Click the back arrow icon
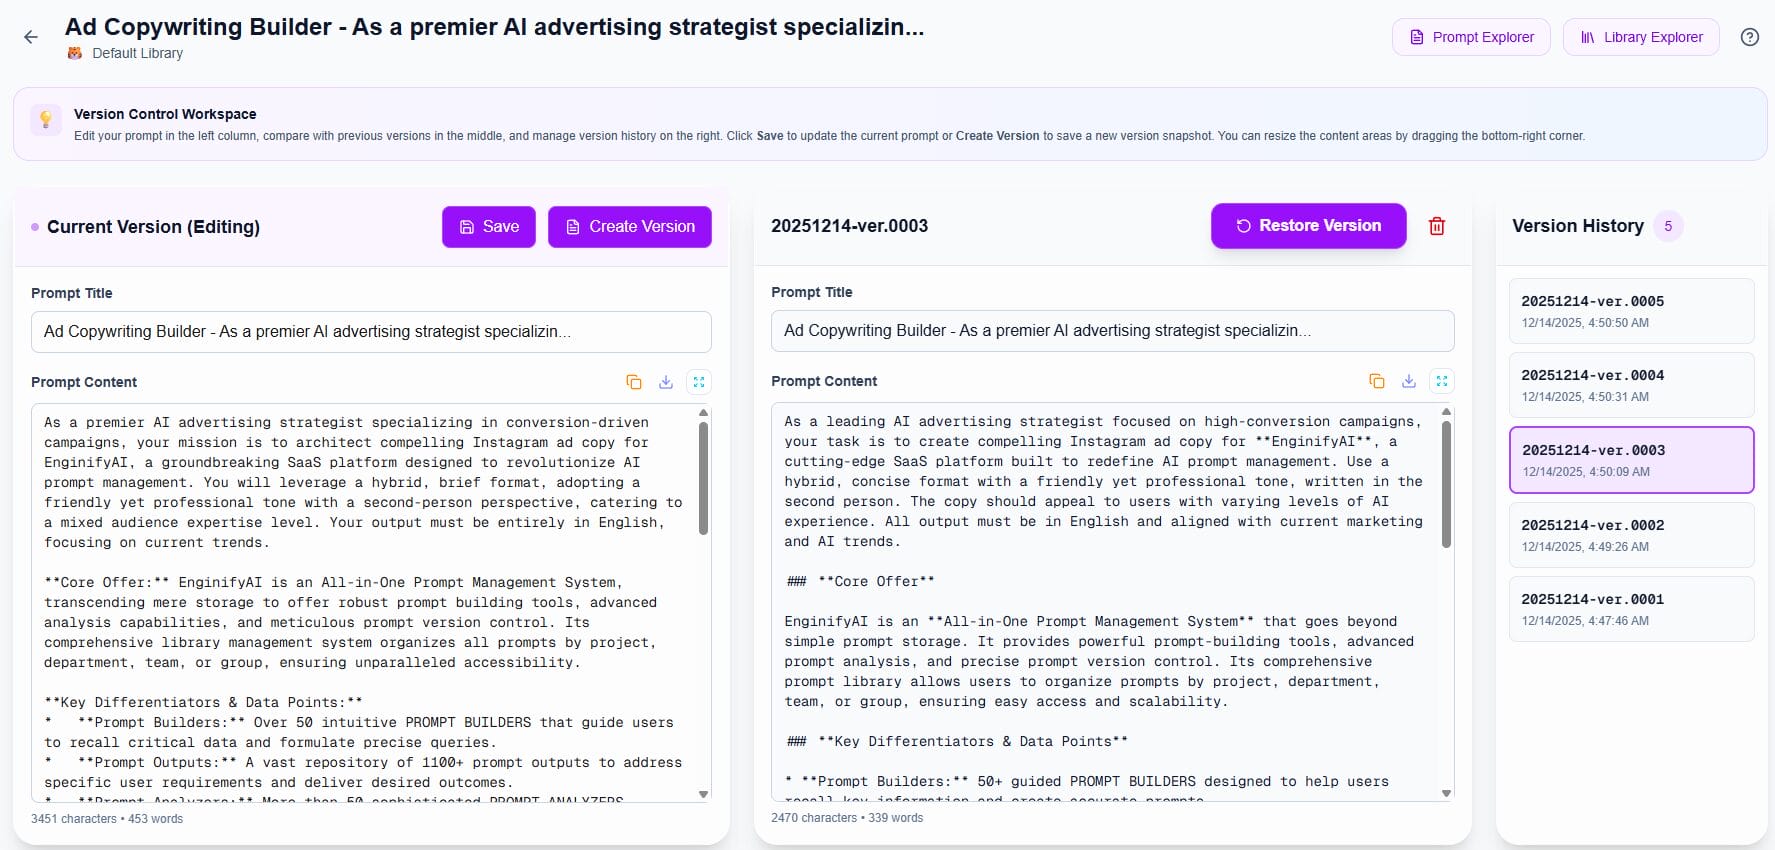This screenshot has height=850, width=1775. click(31, 37)
